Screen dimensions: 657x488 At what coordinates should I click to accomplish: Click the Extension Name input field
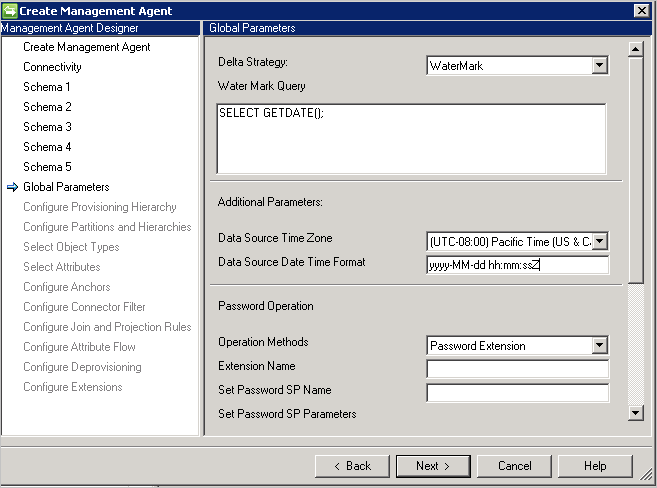pyautogui.click(x=517, y=369)
